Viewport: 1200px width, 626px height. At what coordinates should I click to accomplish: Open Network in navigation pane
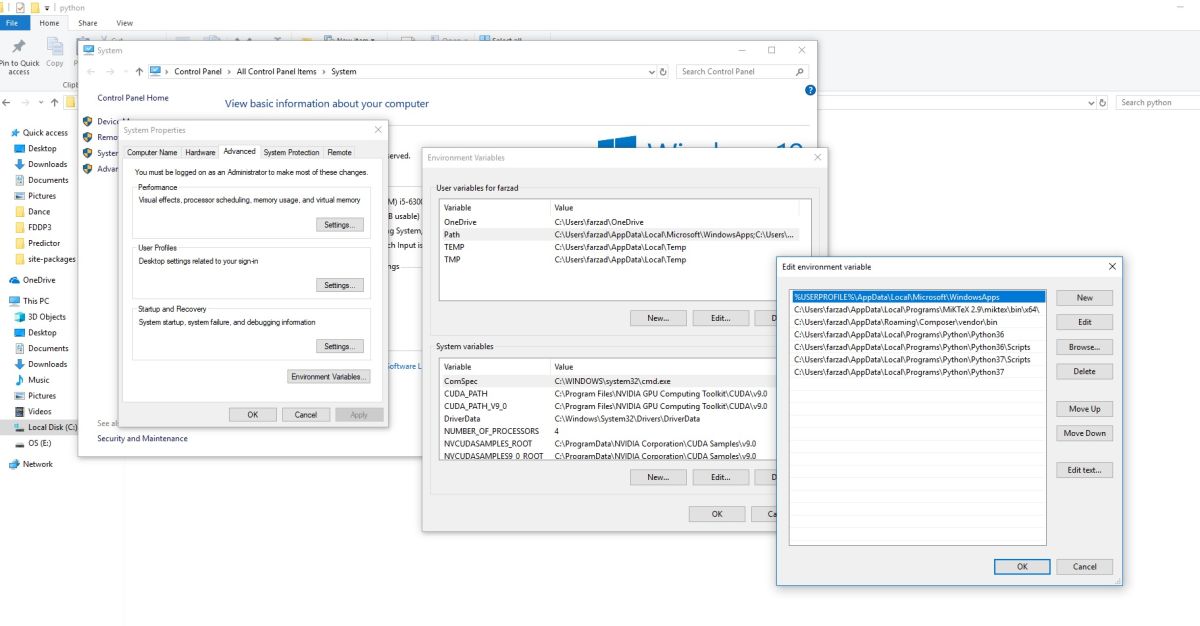pos(37,464)
